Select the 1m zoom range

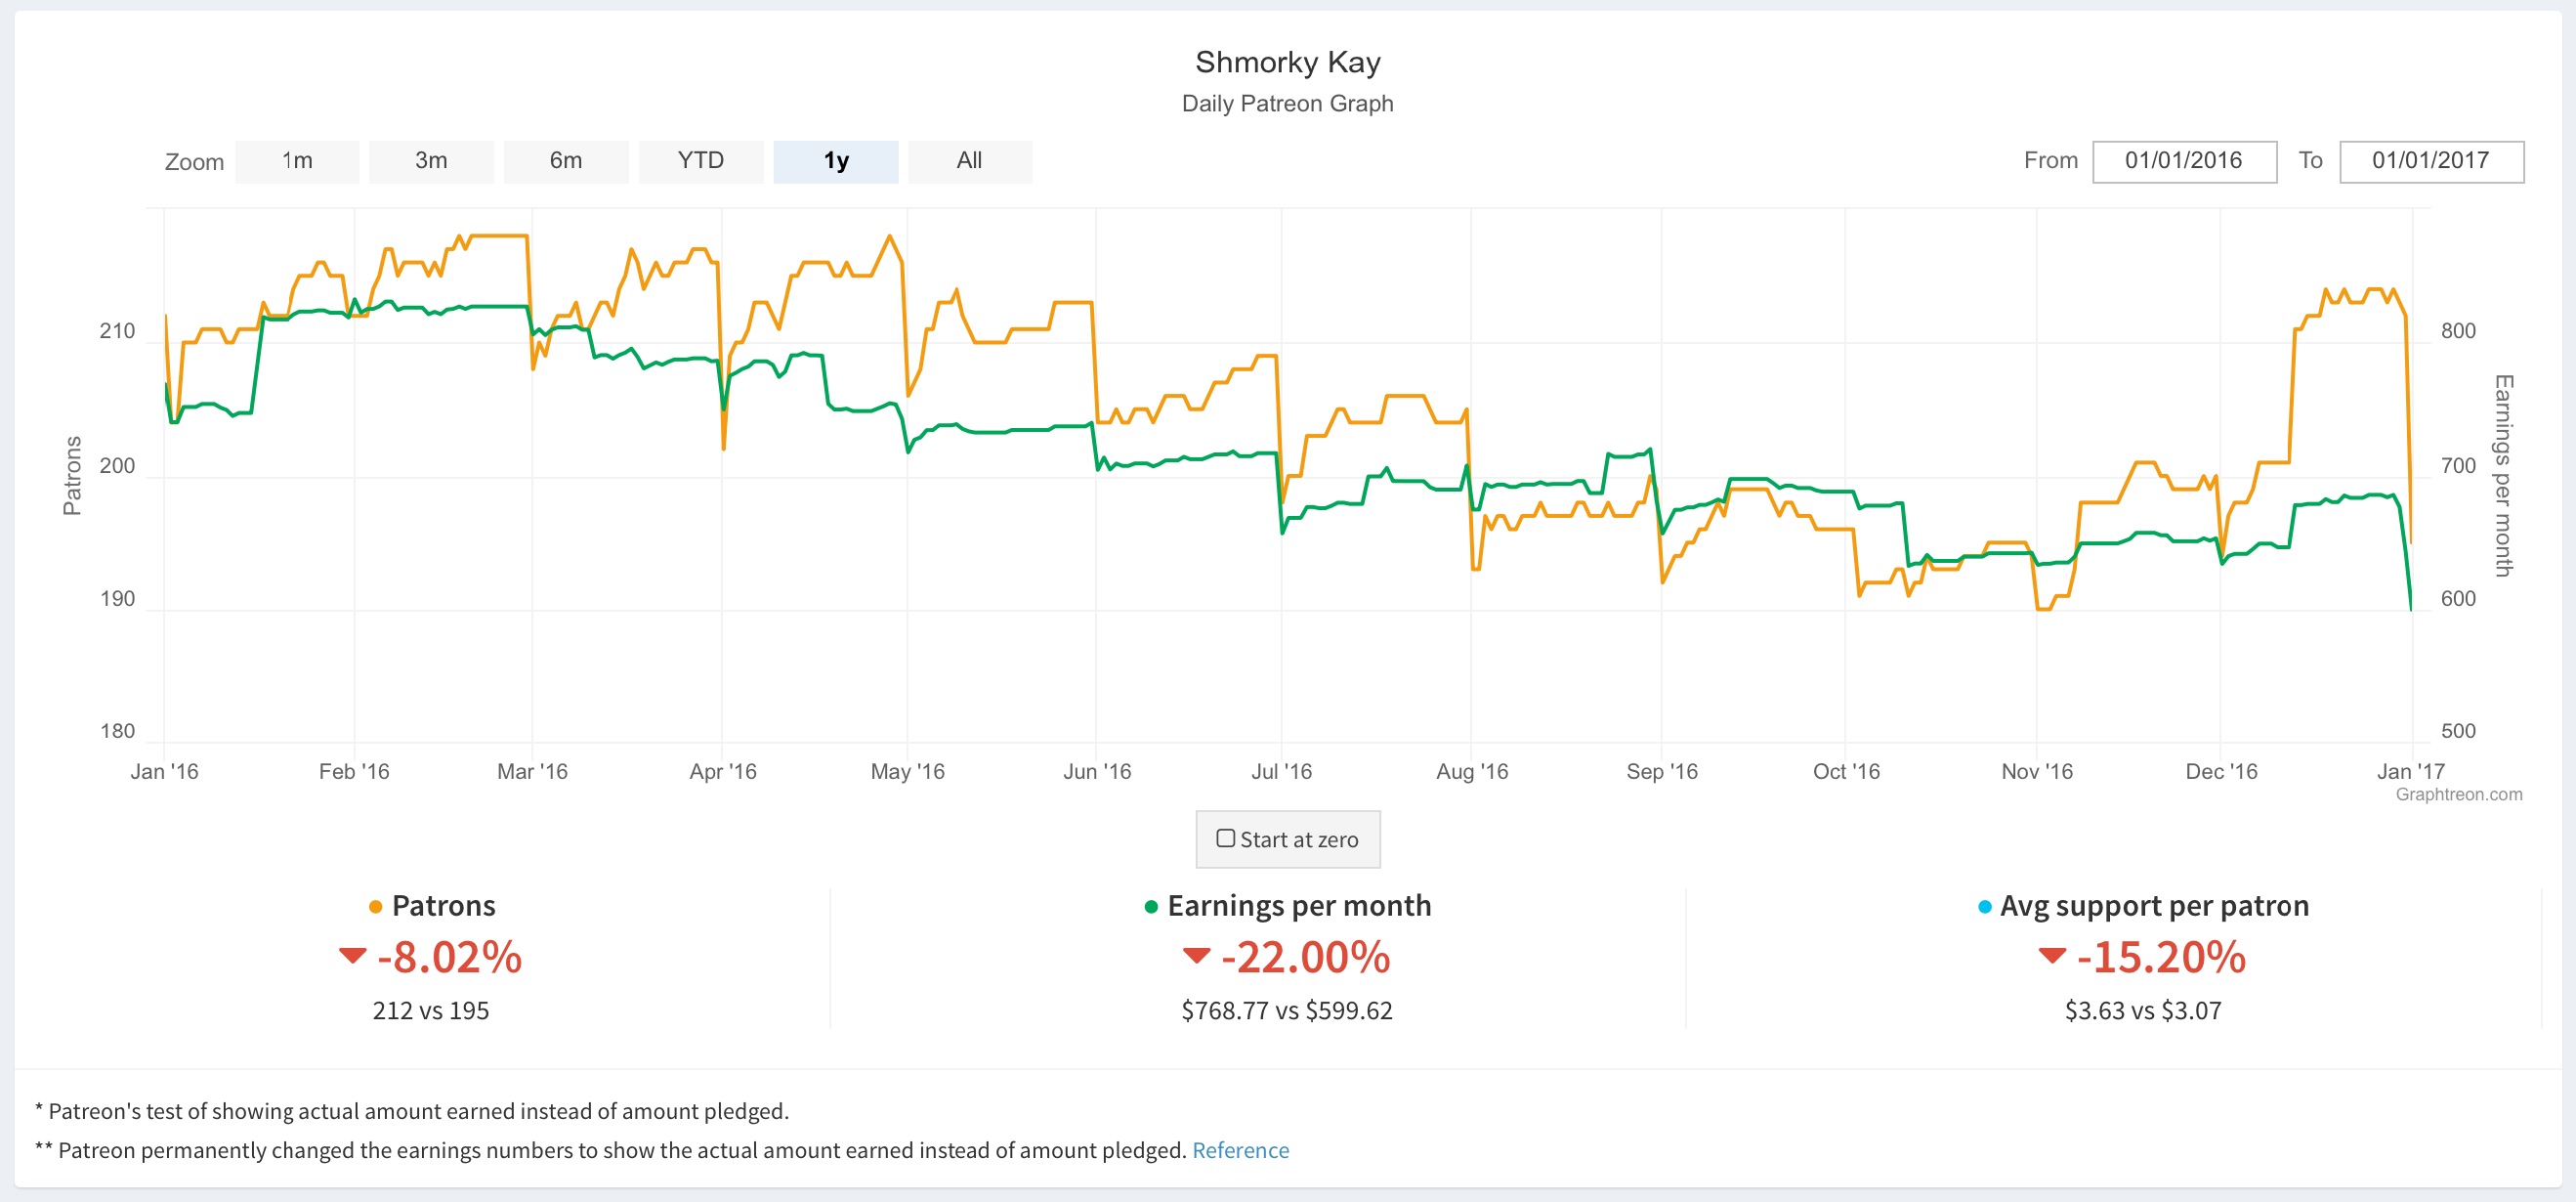tap(297, 161)
